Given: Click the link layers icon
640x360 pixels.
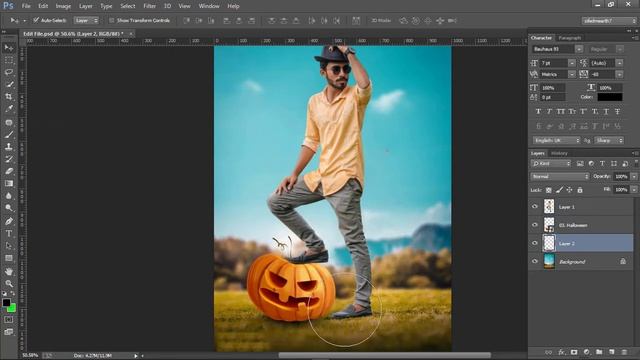Looking at the screenshot, I should coord(549,352).
